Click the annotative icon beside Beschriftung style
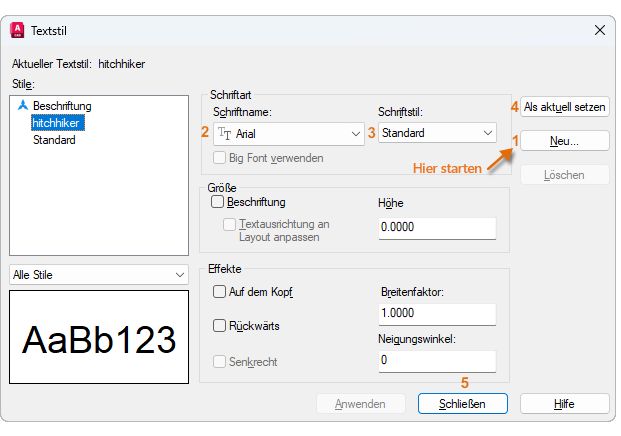The height and width of the screenshot is (436, 621). click(23, 105)
